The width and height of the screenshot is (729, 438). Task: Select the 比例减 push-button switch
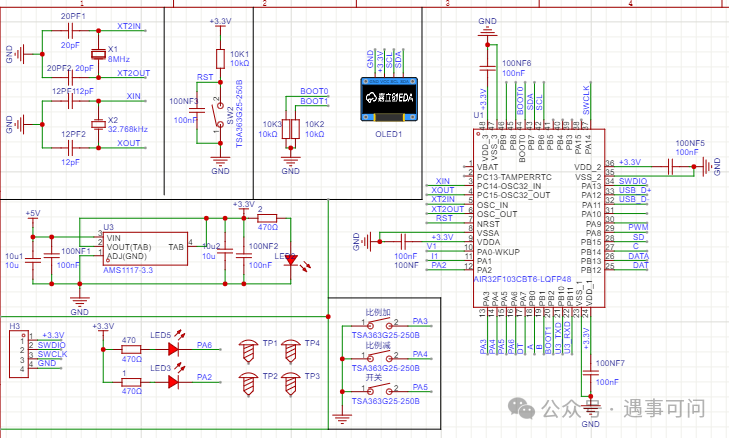coord(379,357)
